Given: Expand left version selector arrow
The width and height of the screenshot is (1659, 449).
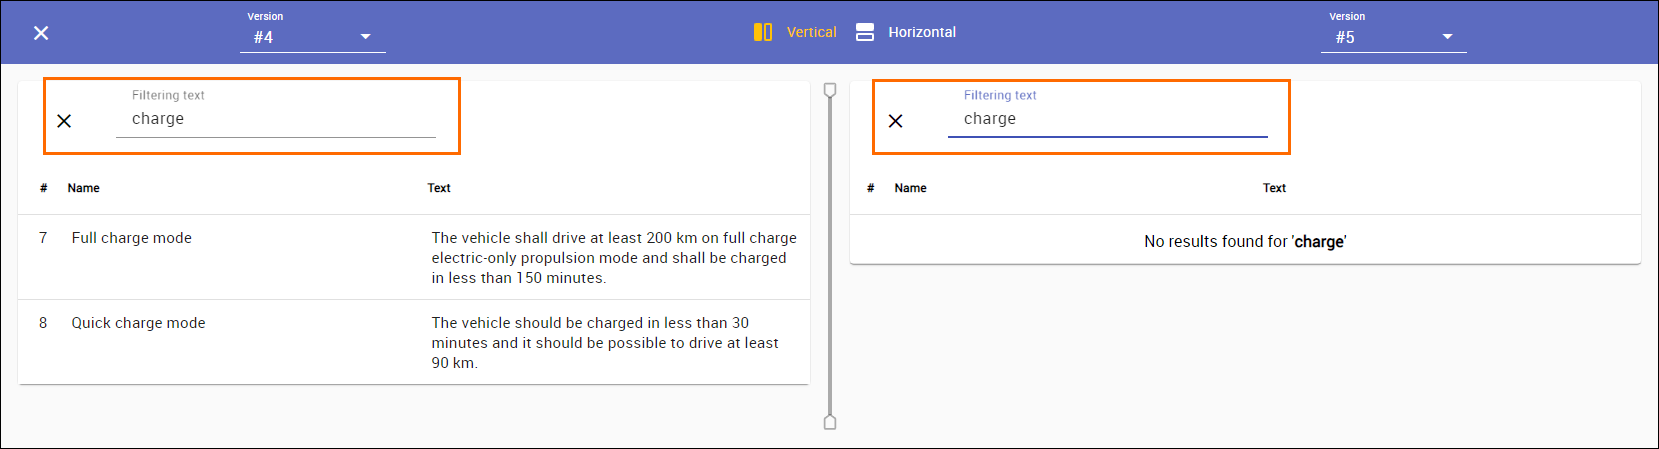Looking at the screenshot, I should tap(366, 37).
